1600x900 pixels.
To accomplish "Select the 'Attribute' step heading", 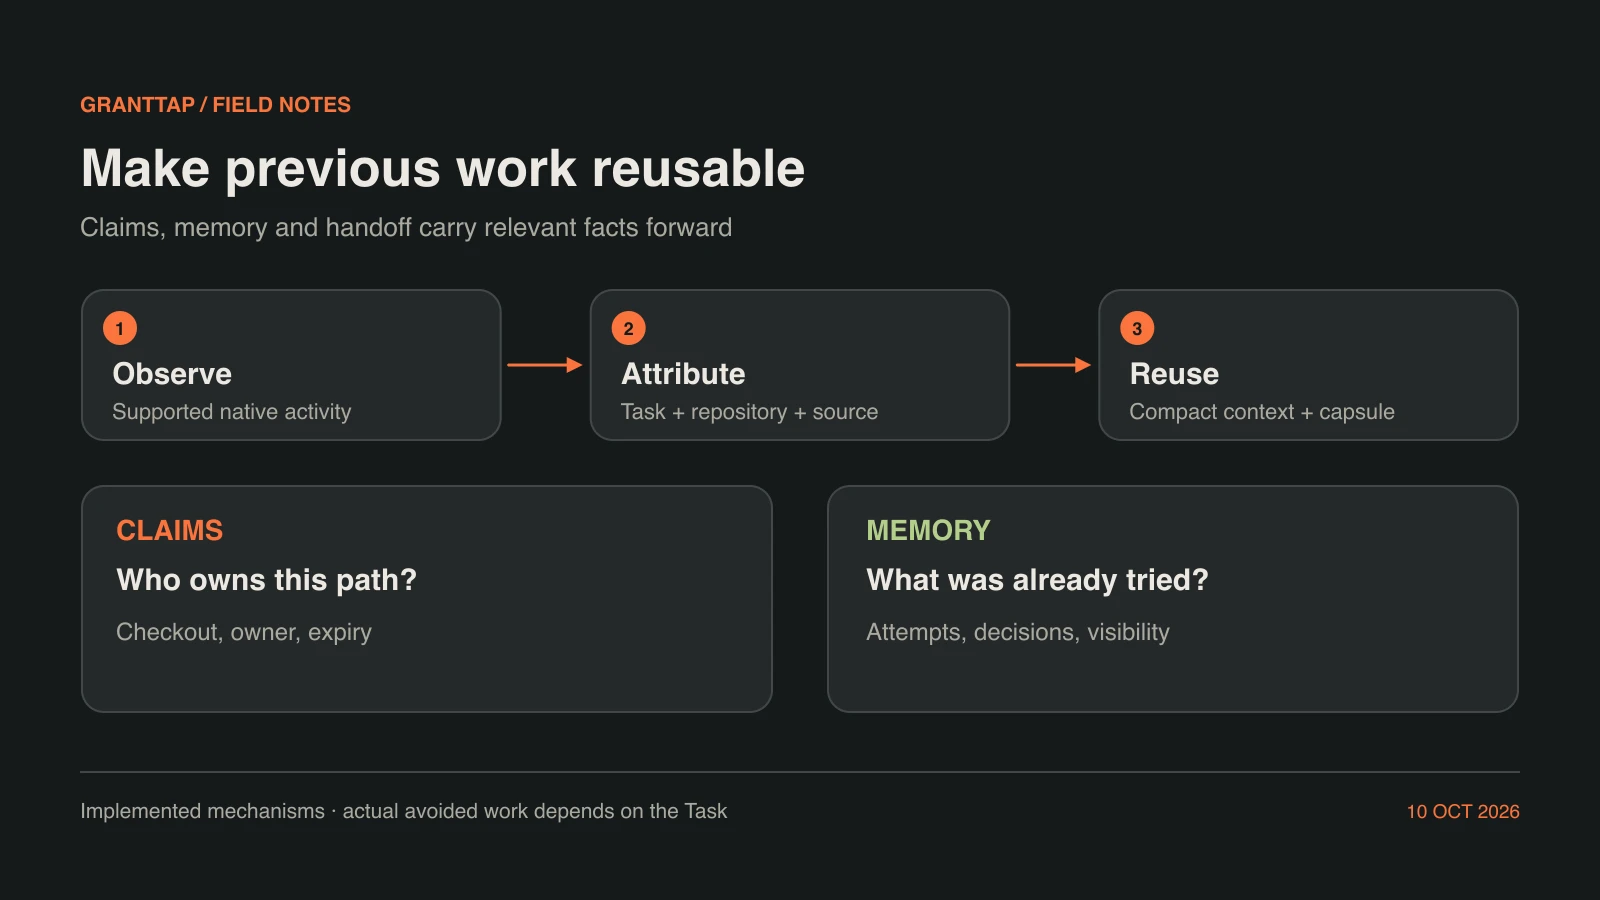I will point(683,374).
